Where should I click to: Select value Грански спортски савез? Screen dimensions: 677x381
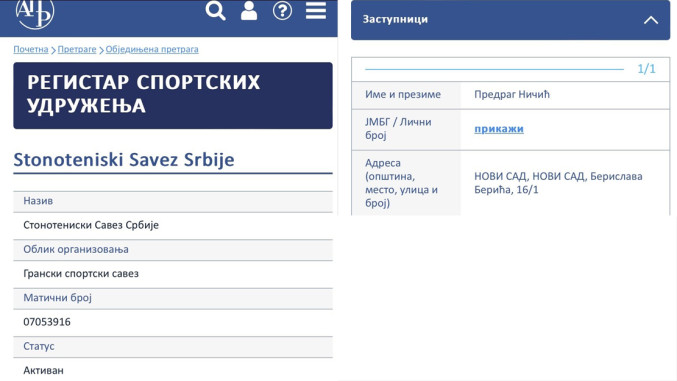81,273
